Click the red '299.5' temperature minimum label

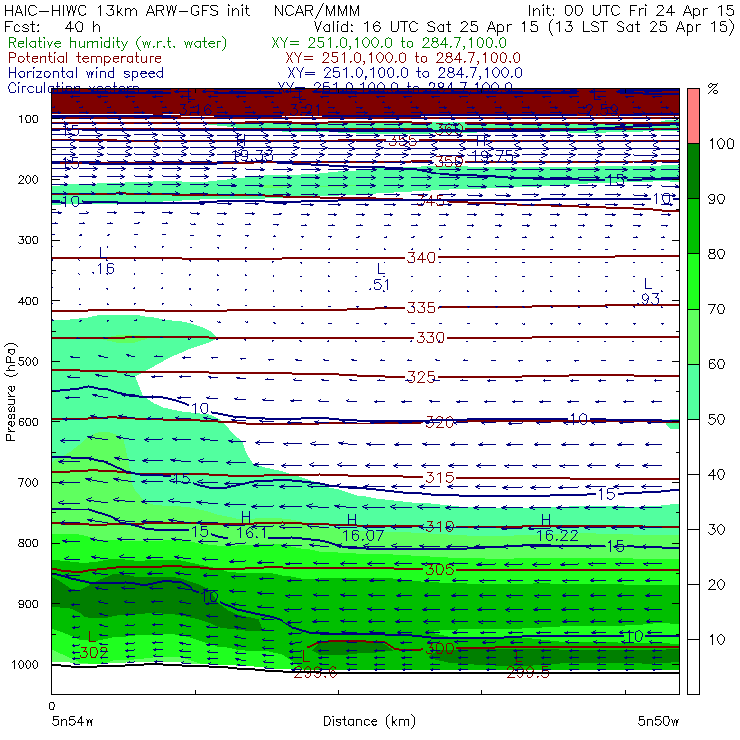point(528,673)
